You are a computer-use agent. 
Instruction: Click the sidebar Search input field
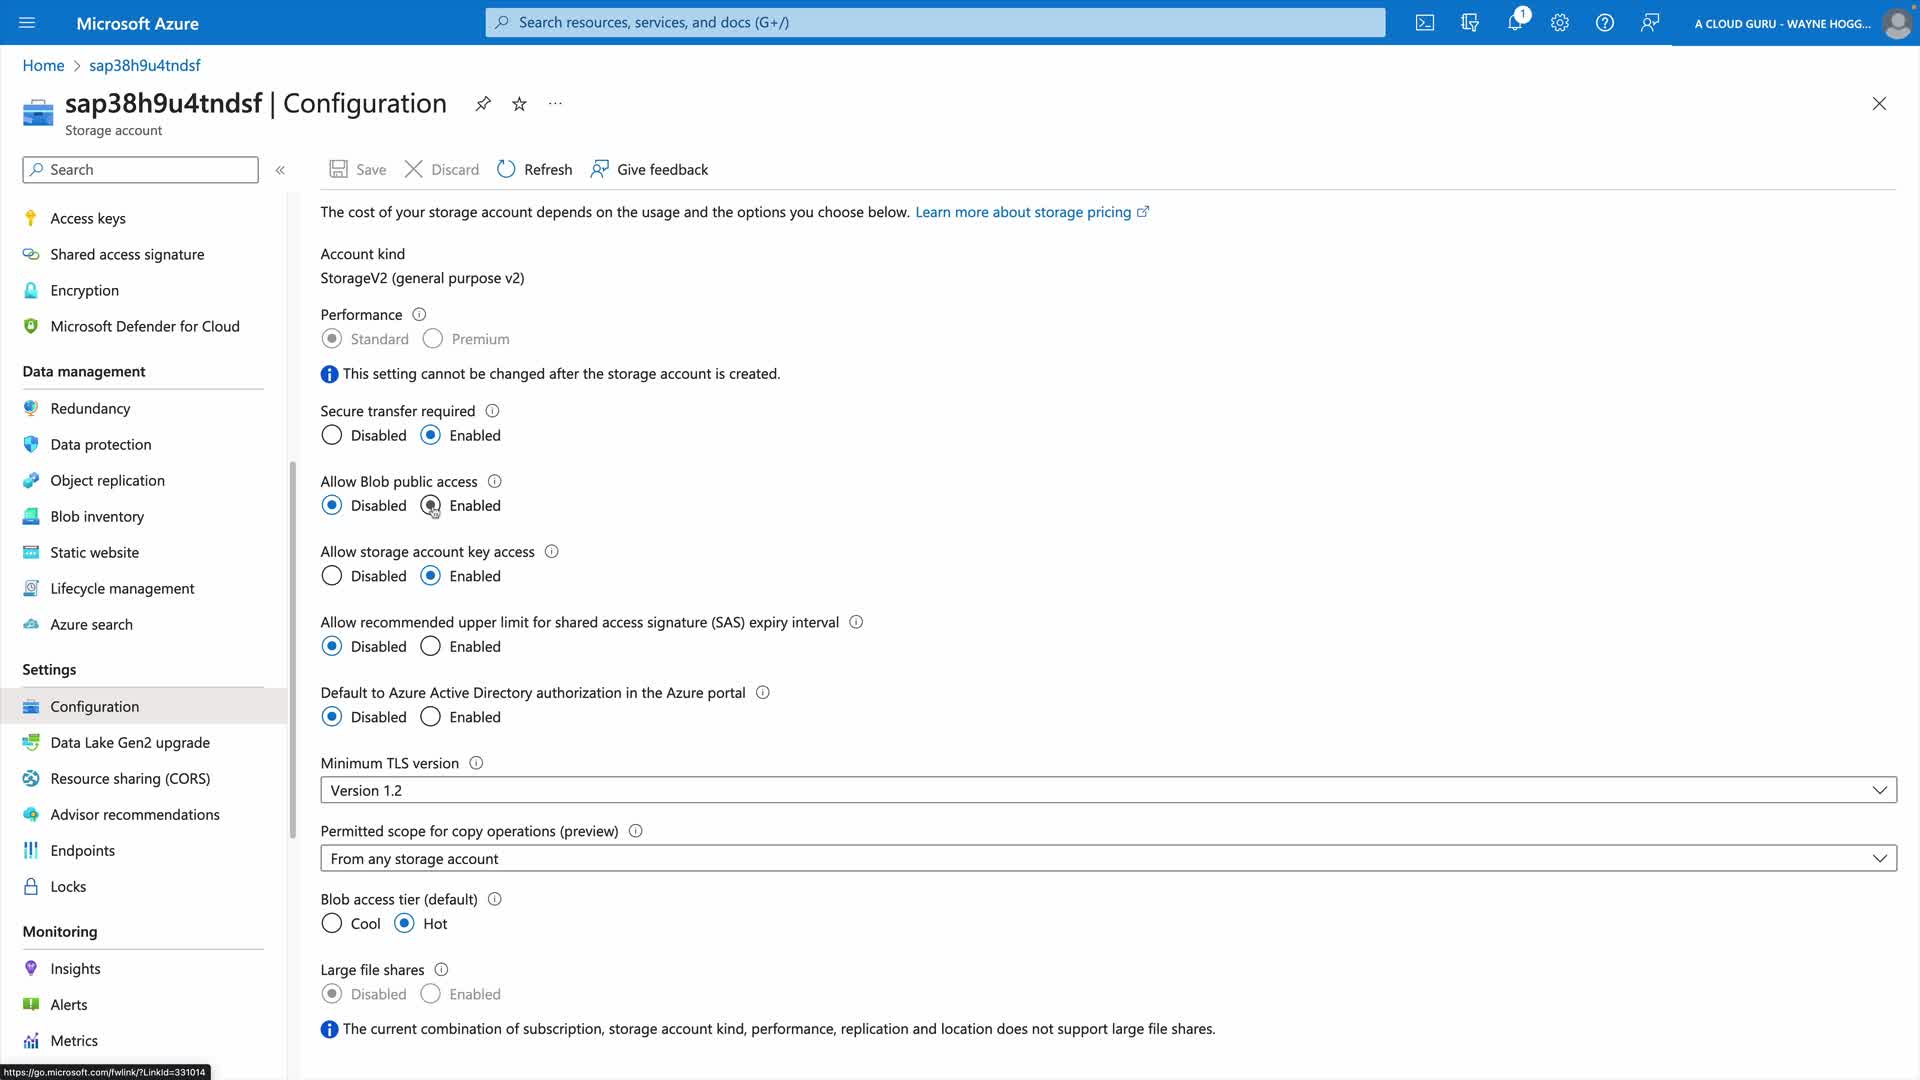tap(140, 170)
